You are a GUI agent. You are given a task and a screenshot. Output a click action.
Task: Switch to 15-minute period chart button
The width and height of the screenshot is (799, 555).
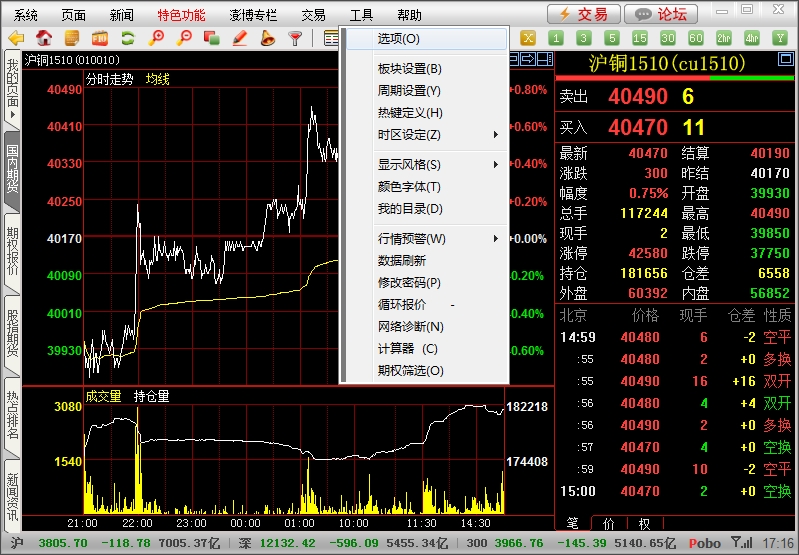(639, 38)
